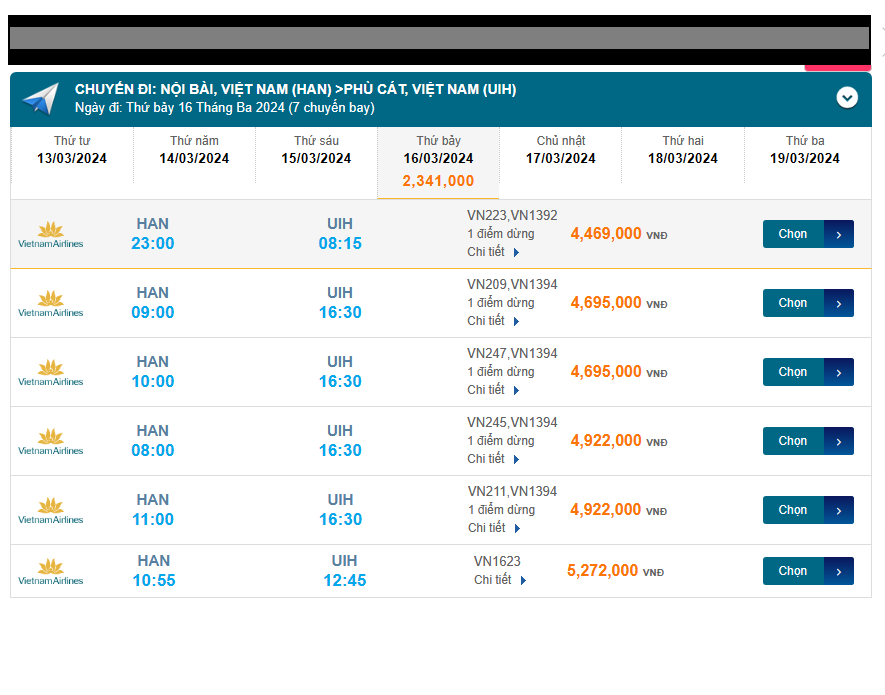Click the paper plane flight icon
885x695 pixels.
(x=41, y=99)
